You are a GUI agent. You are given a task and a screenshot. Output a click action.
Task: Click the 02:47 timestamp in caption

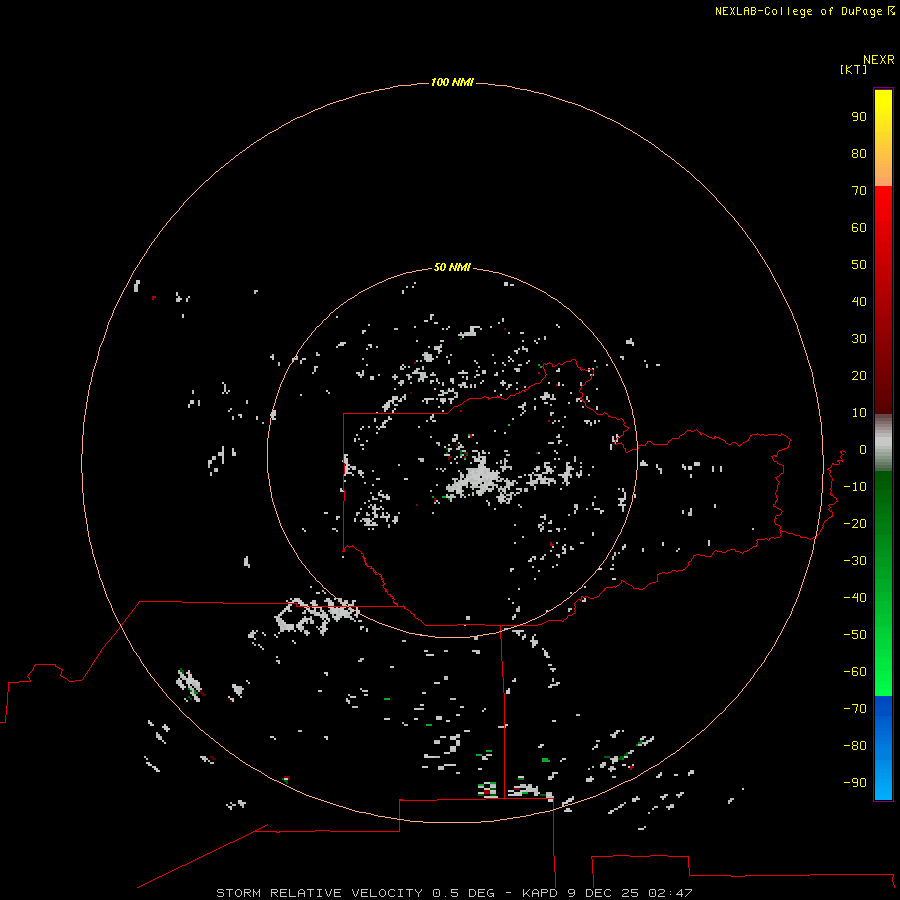pos(670,893)
